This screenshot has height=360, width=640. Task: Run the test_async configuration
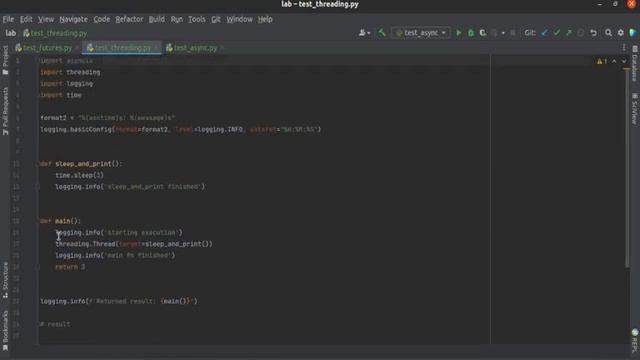[458, 33]
